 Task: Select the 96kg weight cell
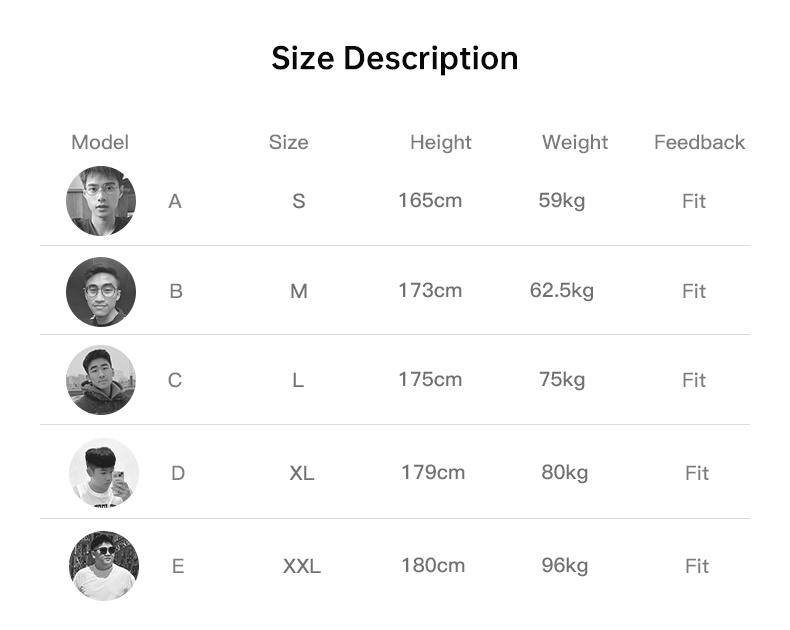(565, 565)
